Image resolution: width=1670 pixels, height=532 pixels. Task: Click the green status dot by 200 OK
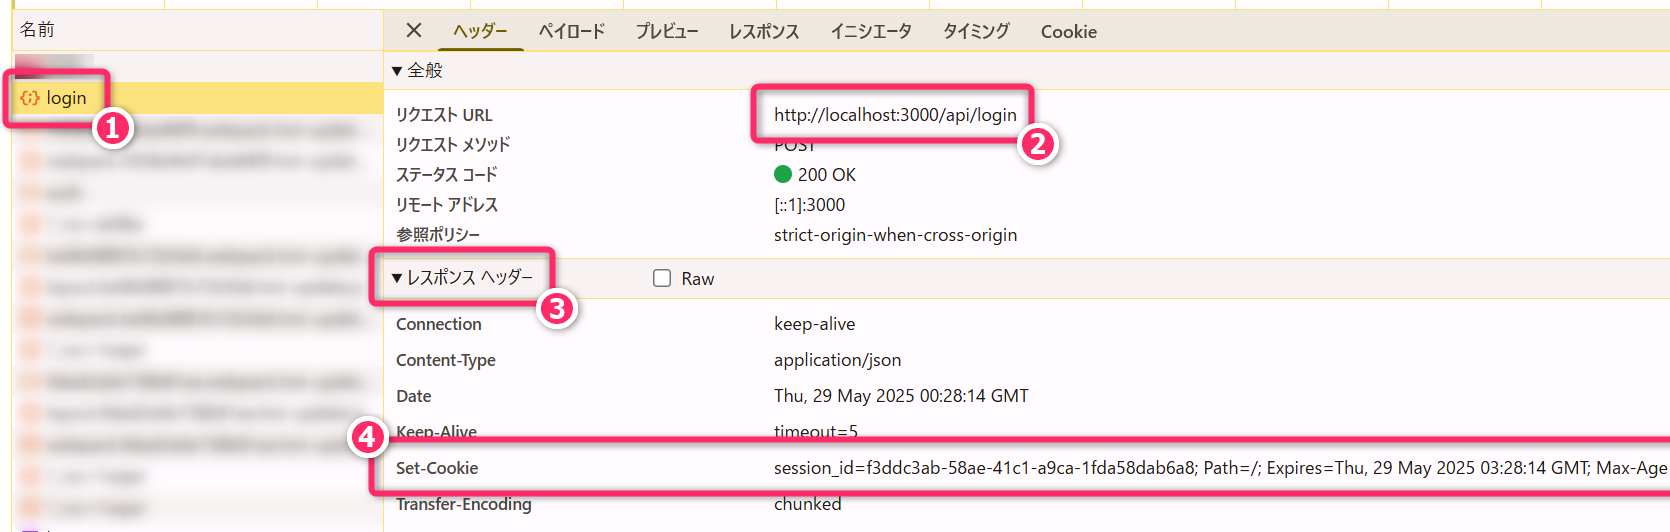[783, 175]
